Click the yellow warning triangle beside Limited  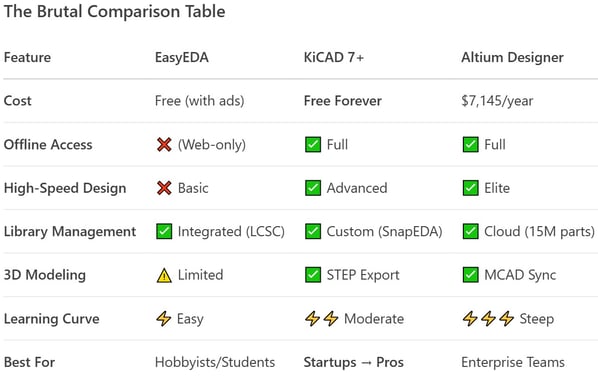click(x=164, y=275)
